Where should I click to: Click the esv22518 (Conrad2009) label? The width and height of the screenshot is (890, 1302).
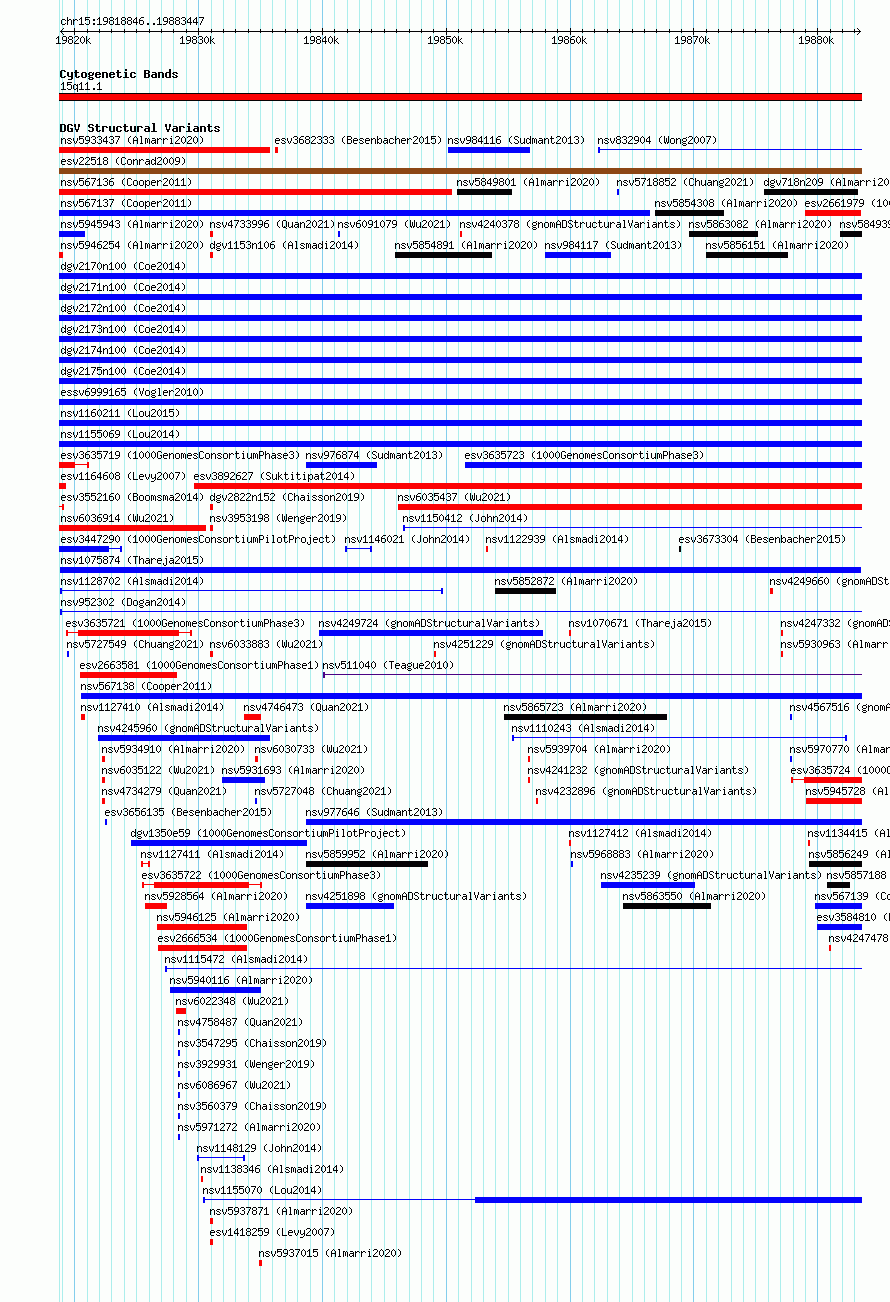point(123,161)
